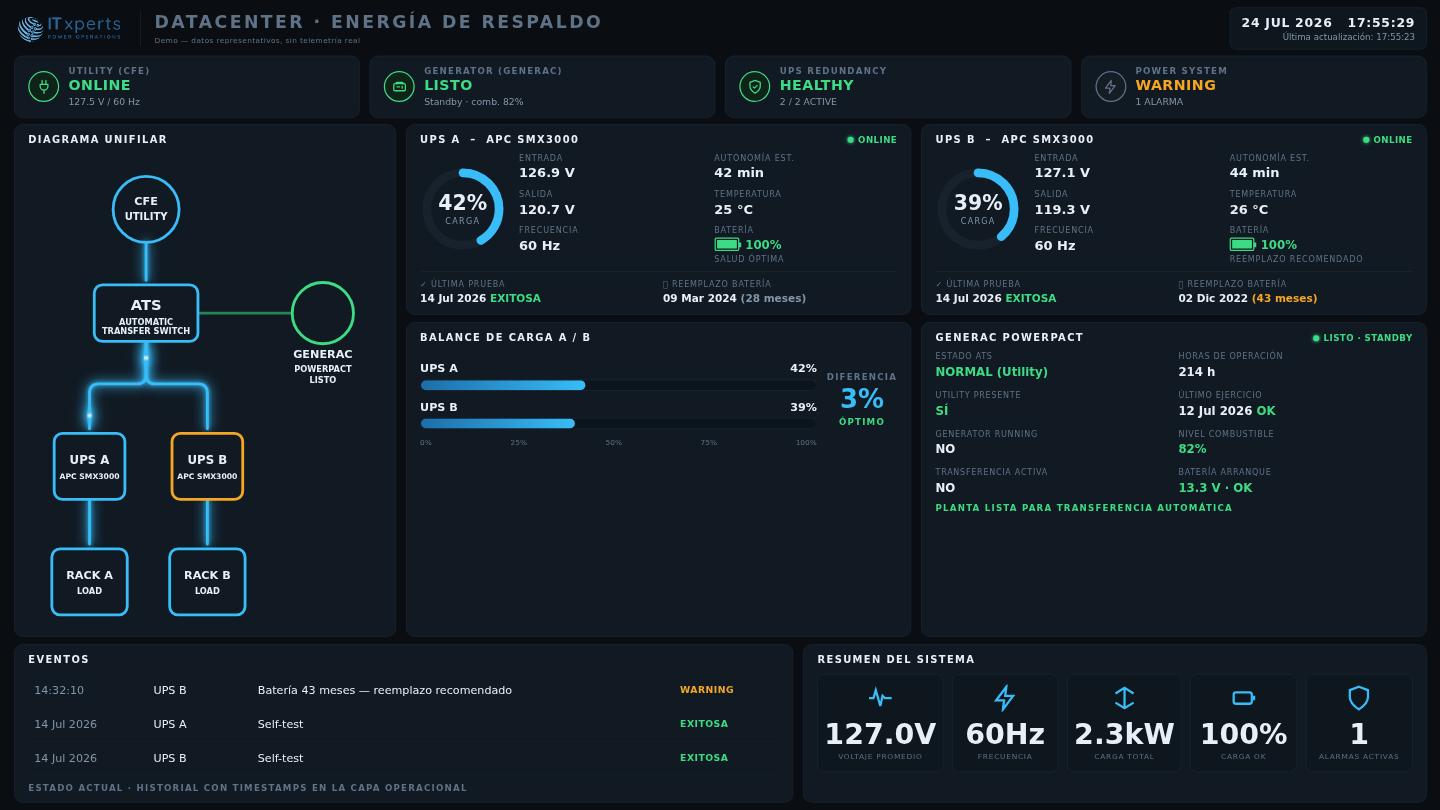Click the UPS B 39% load gauge

pyautogui.click(x=977, y=208)
